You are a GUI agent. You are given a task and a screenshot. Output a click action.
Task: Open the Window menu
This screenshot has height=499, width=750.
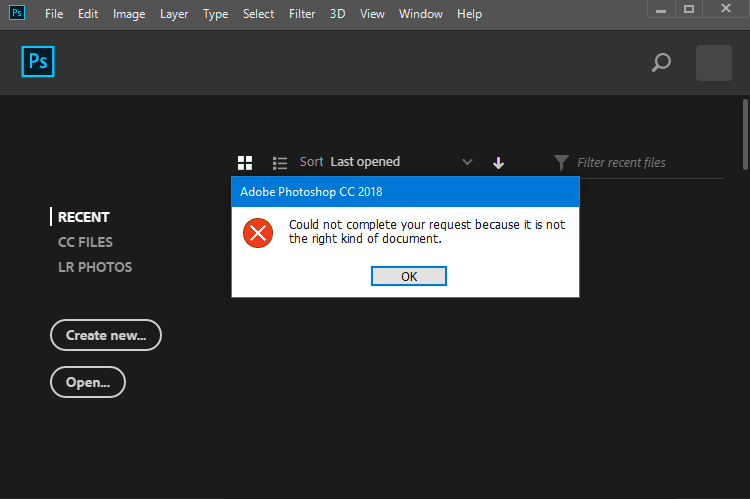(x=420, y=14)
